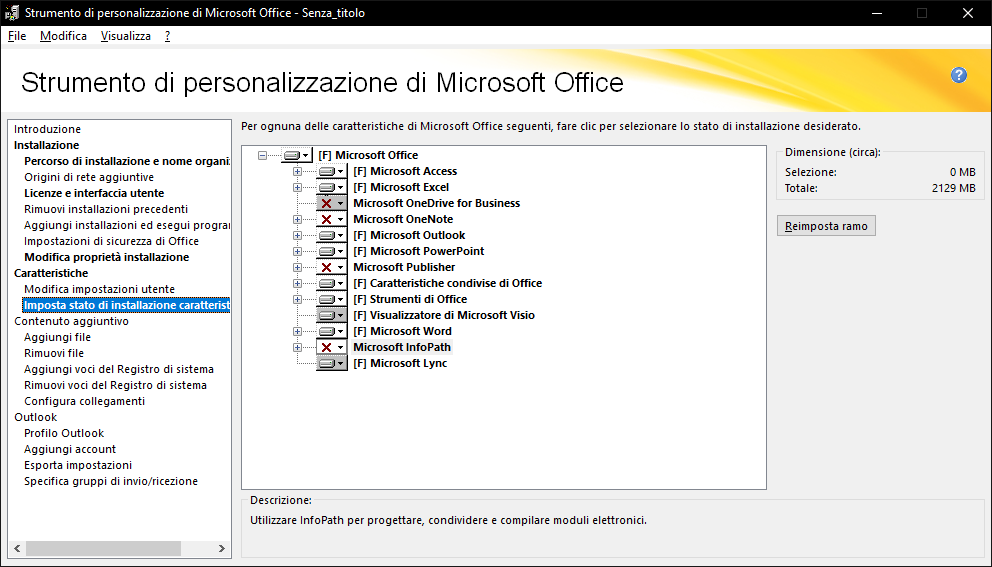Click the Reimposta ramo button
Screen dimensions: 992x567
pyautogui.click(x=826, y=226)
